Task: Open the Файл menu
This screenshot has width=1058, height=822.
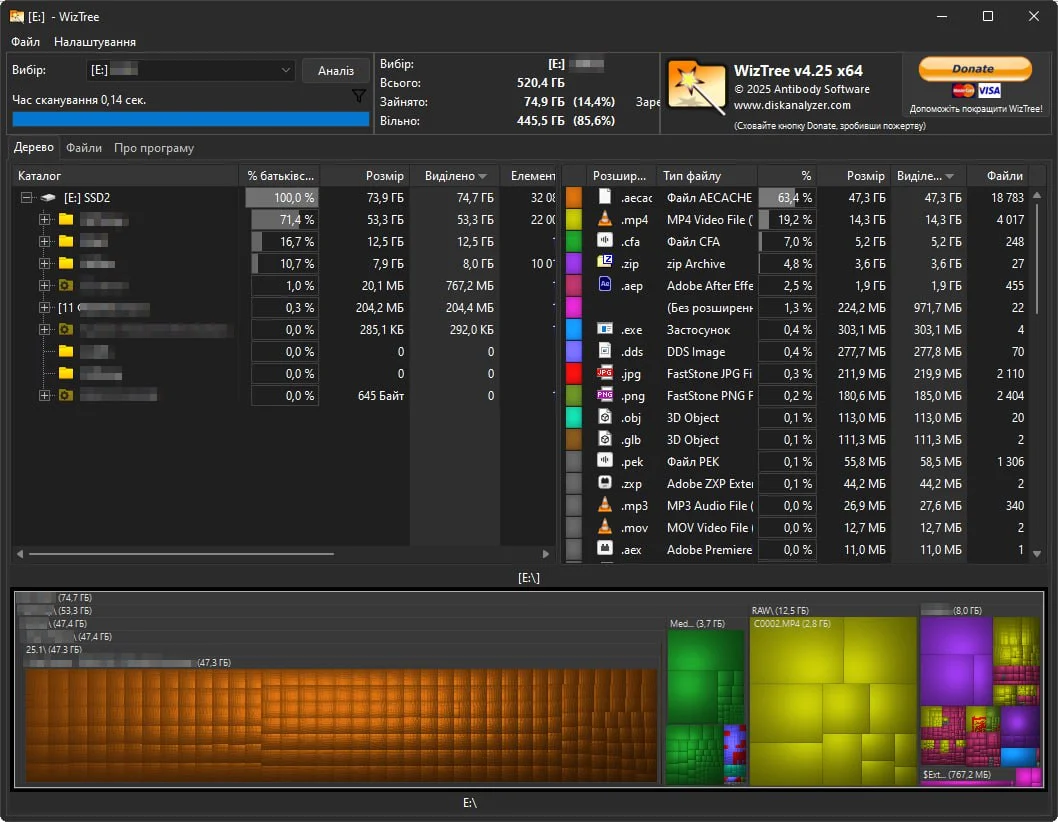Action: point(25,42)
